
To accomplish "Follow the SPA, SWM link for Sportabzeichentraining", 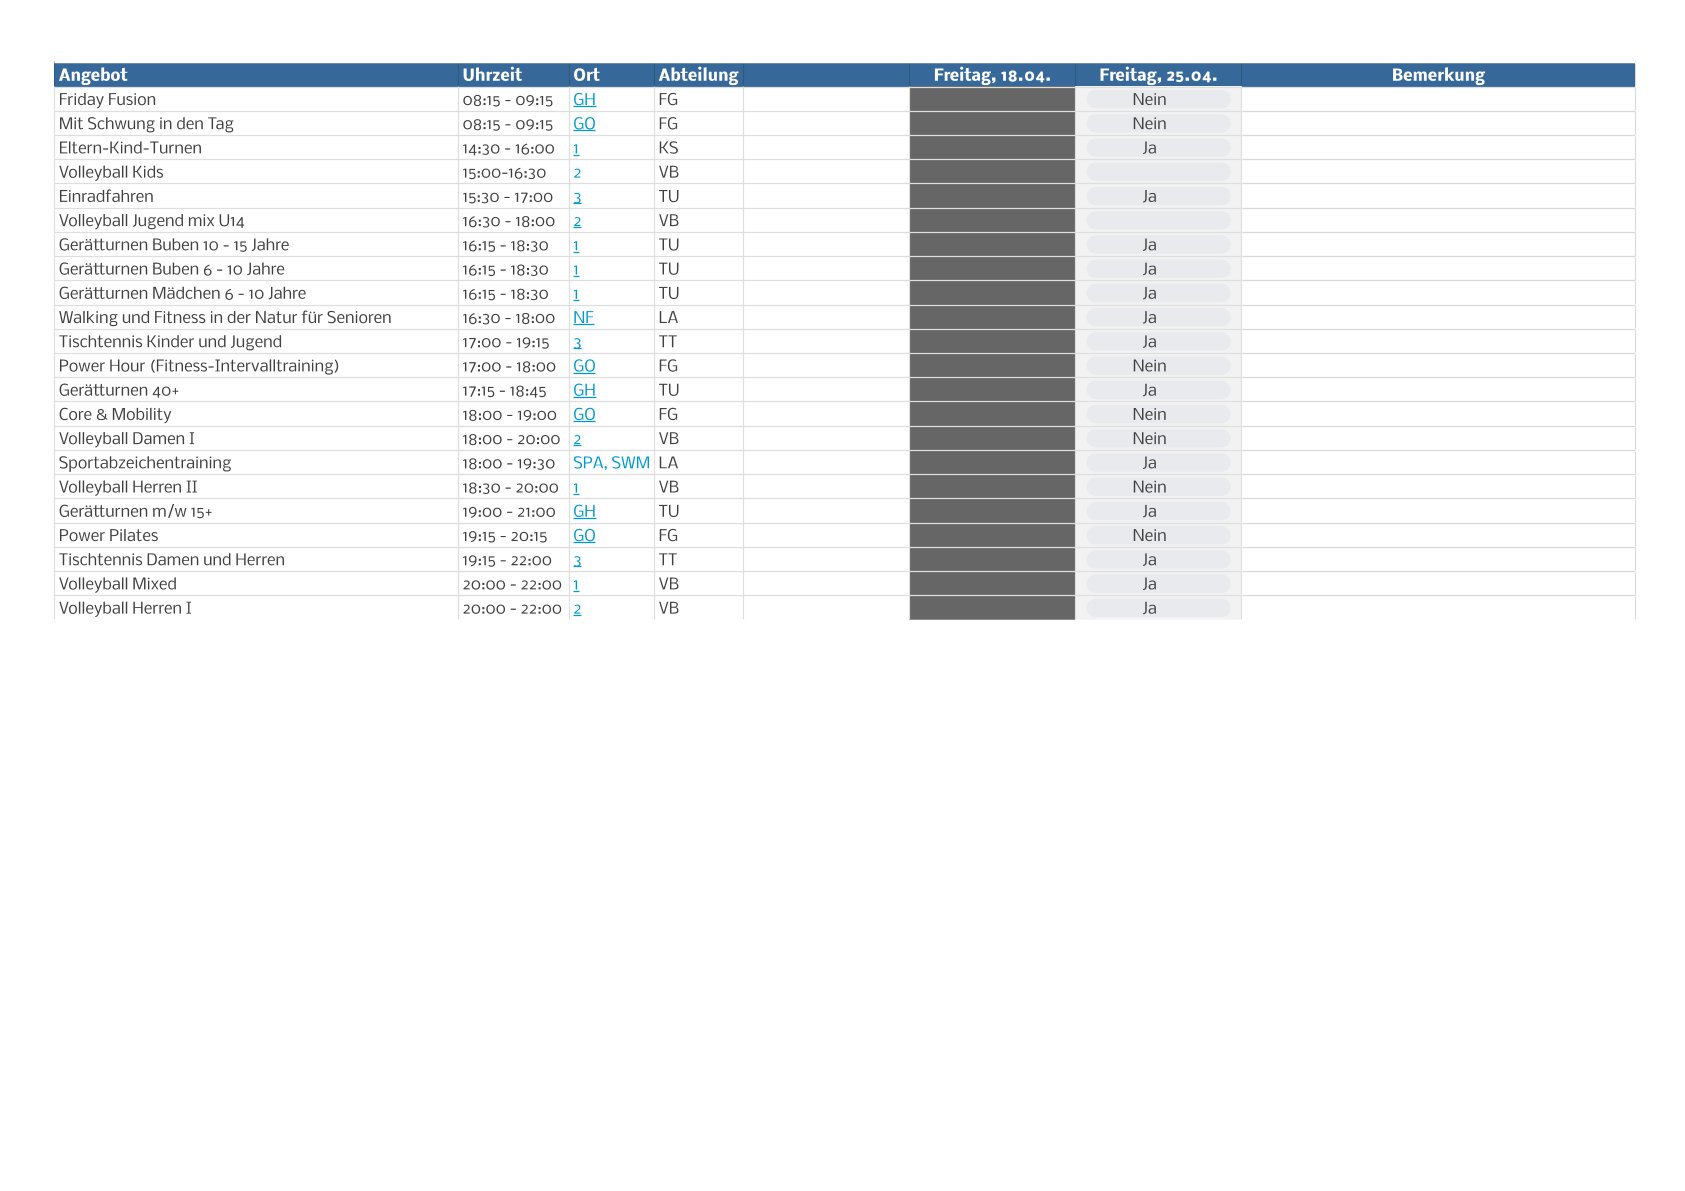I will pos(611,463).
